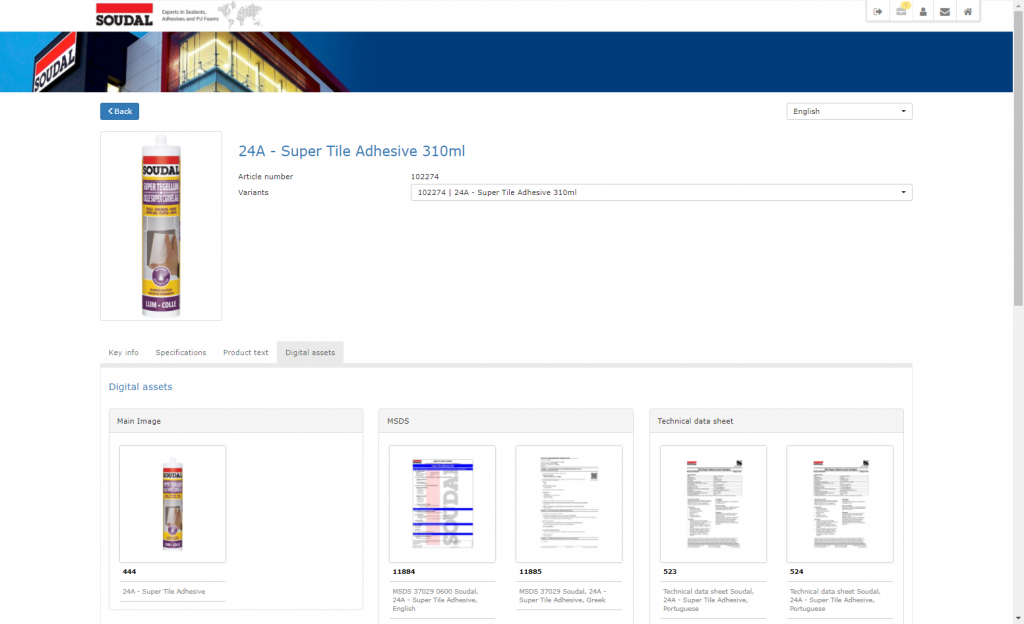Click the Back button

[x=119, y=111]
